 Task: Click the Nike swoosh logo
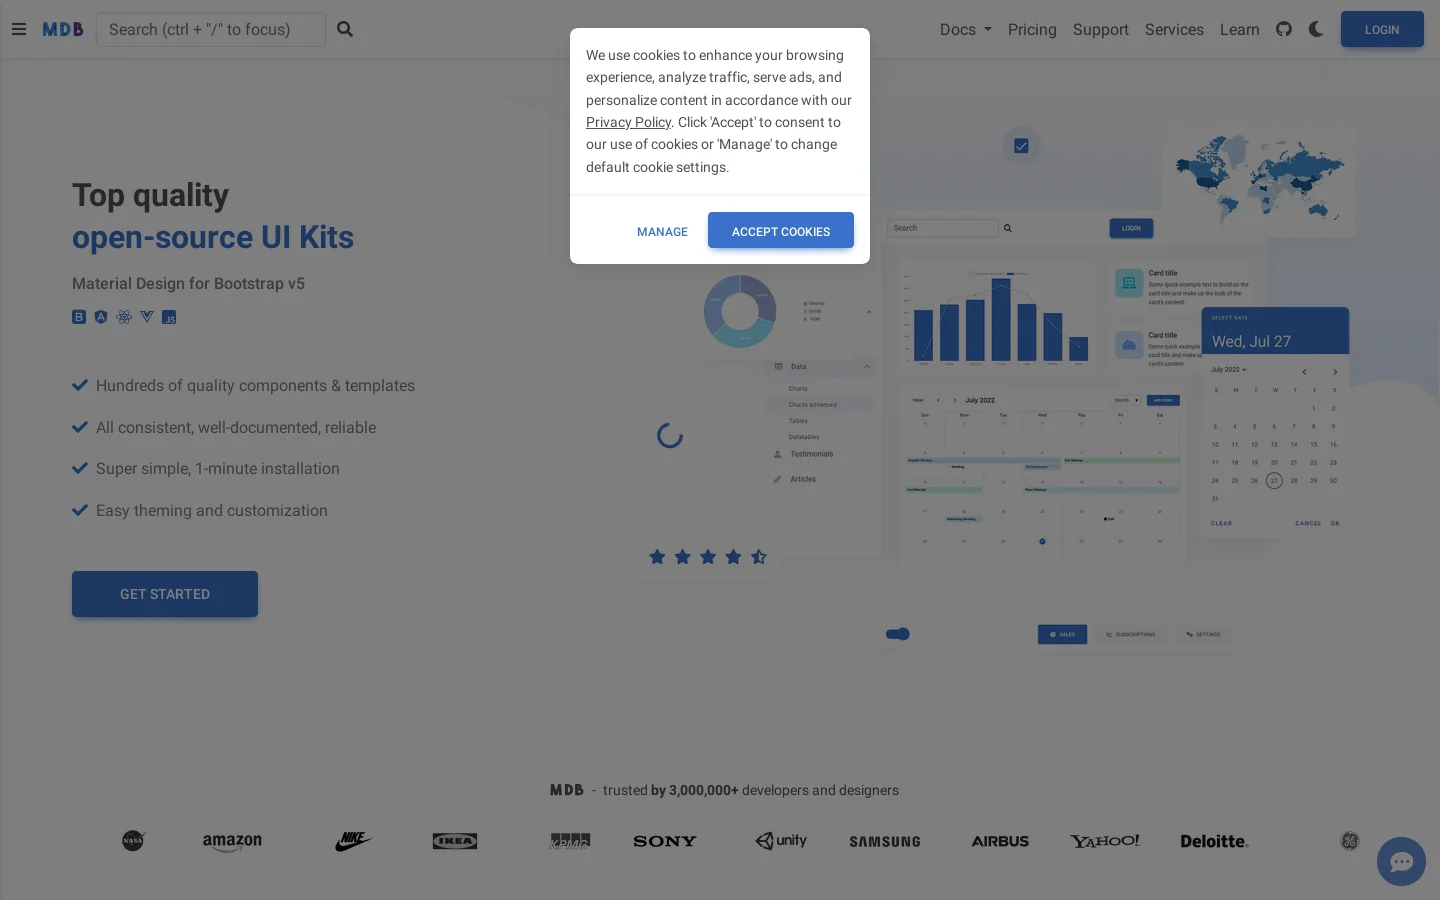(353, 841)
